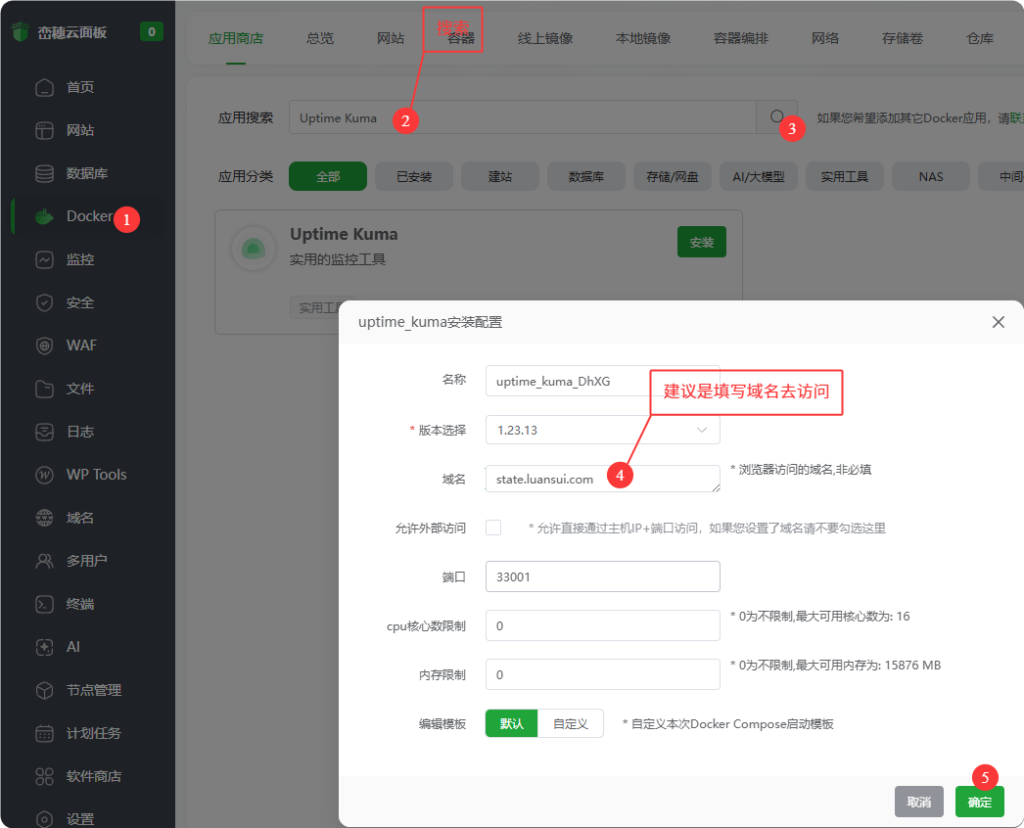Click the search magnifier icon button
Screen dimensions: 1024x828
tap(776, 117)
